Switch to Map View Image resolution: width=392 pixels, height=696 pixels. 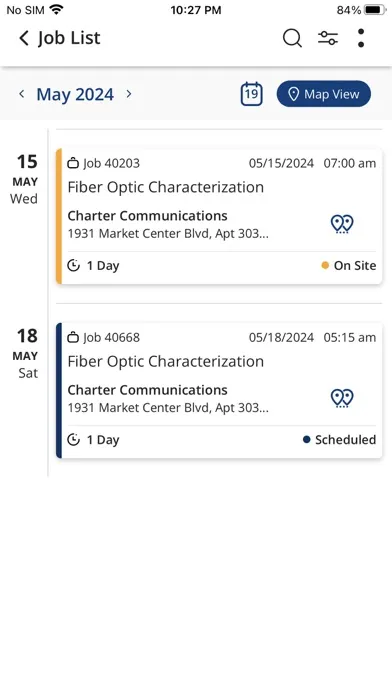coord(324,94)
